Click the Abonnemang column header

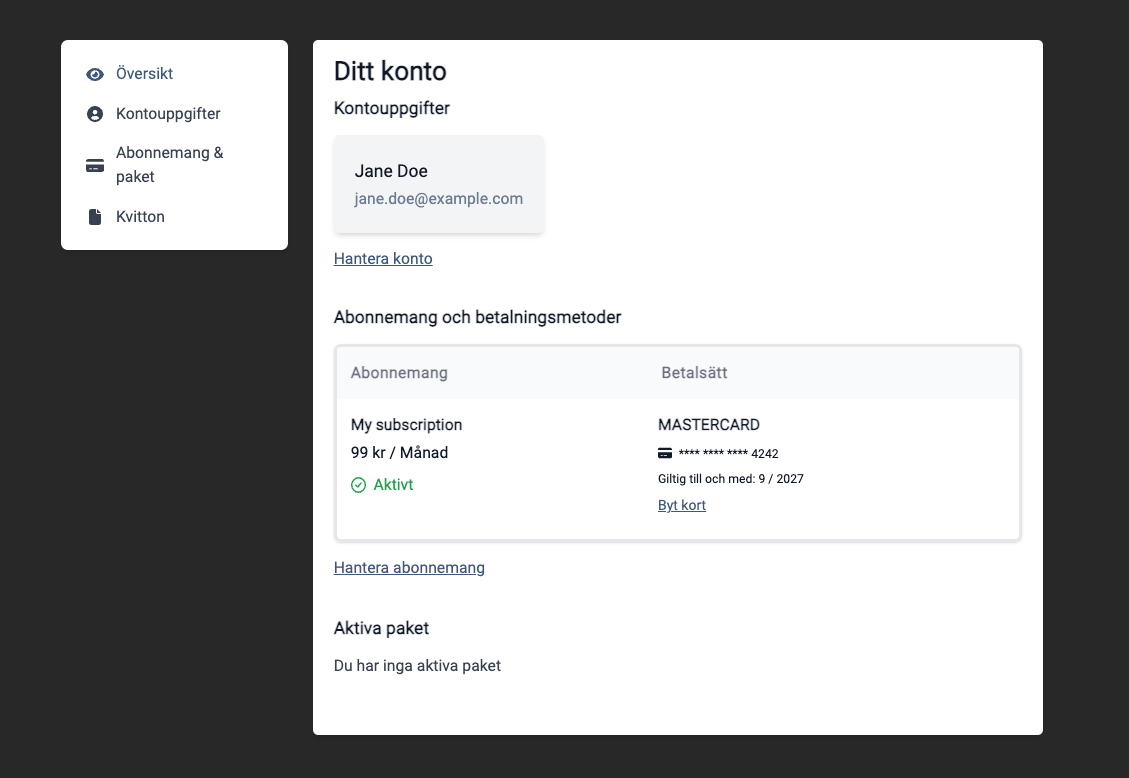tap(399, 373)
